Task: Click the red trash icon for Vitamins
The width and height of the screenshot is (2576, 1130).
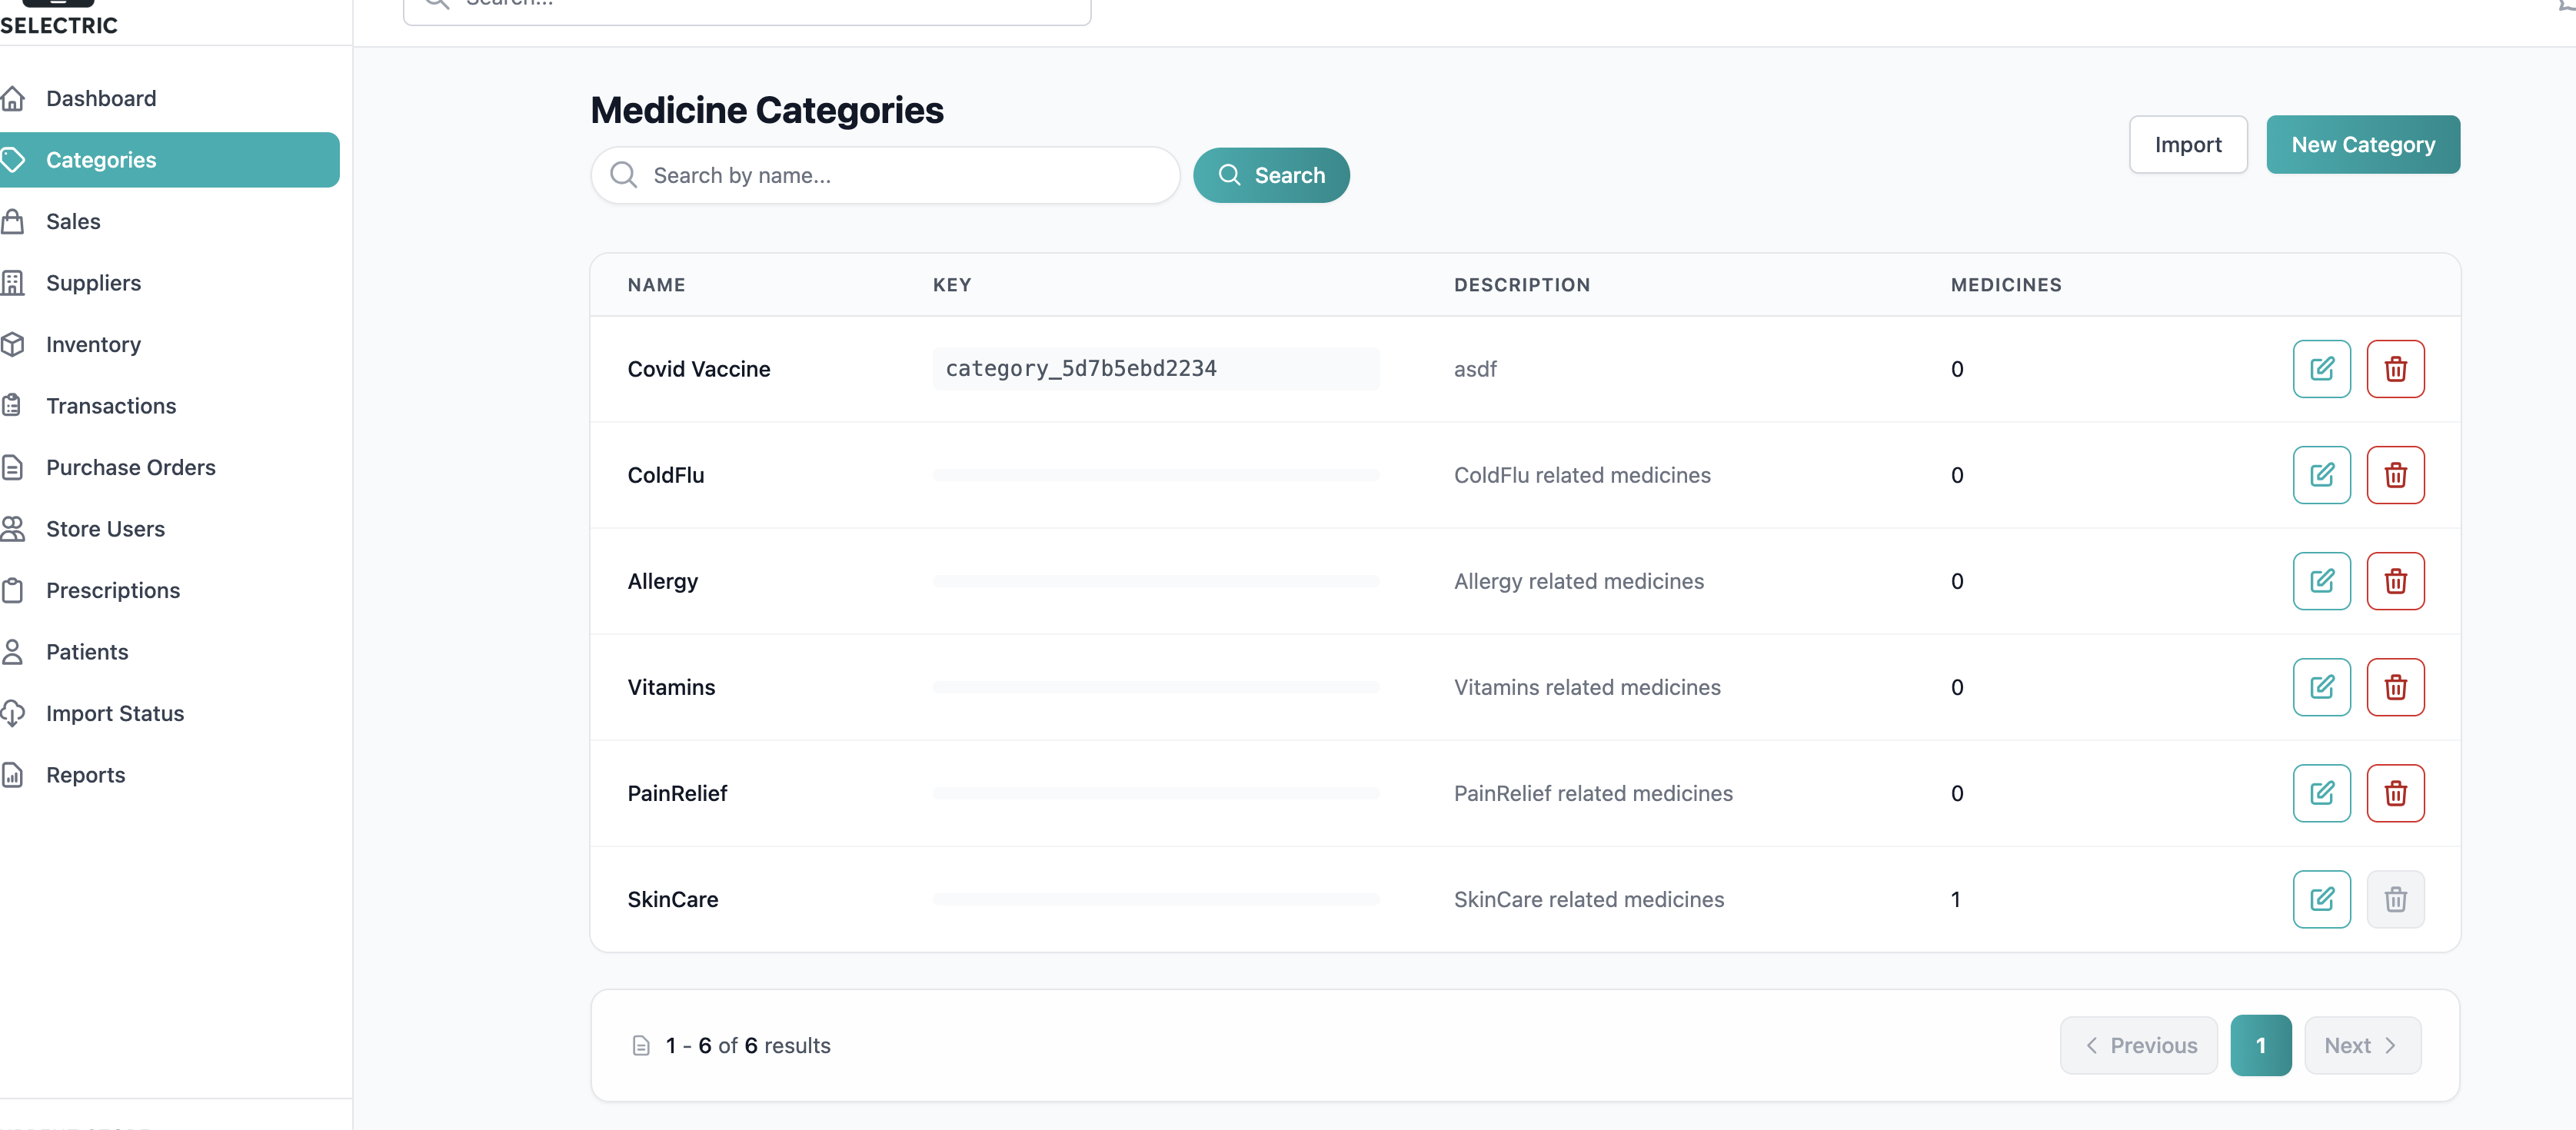Action: tap(2395, 687)
